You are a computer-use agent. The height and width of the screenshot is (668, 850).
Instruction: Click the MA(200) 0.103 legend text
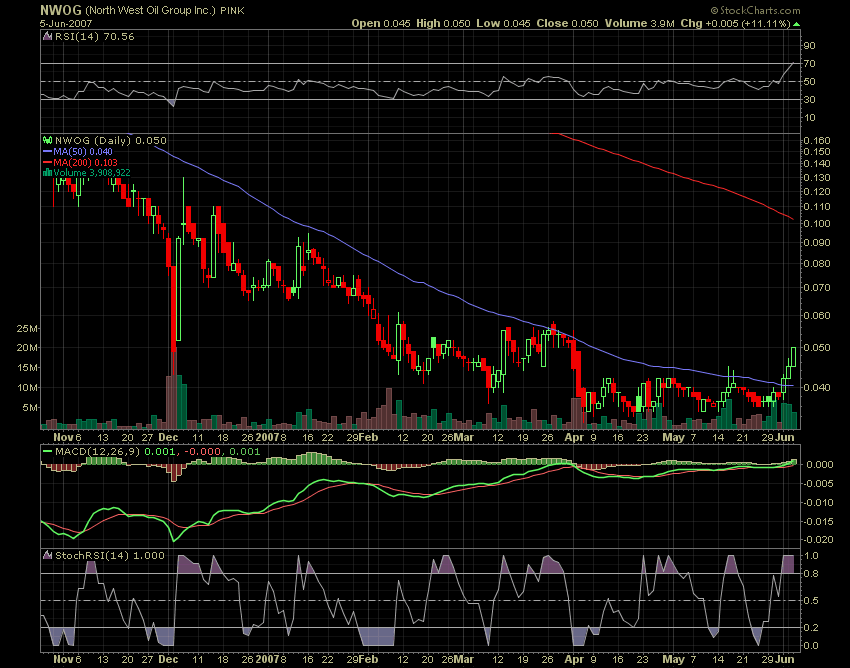pyautogui.click(x=85, y=163)
